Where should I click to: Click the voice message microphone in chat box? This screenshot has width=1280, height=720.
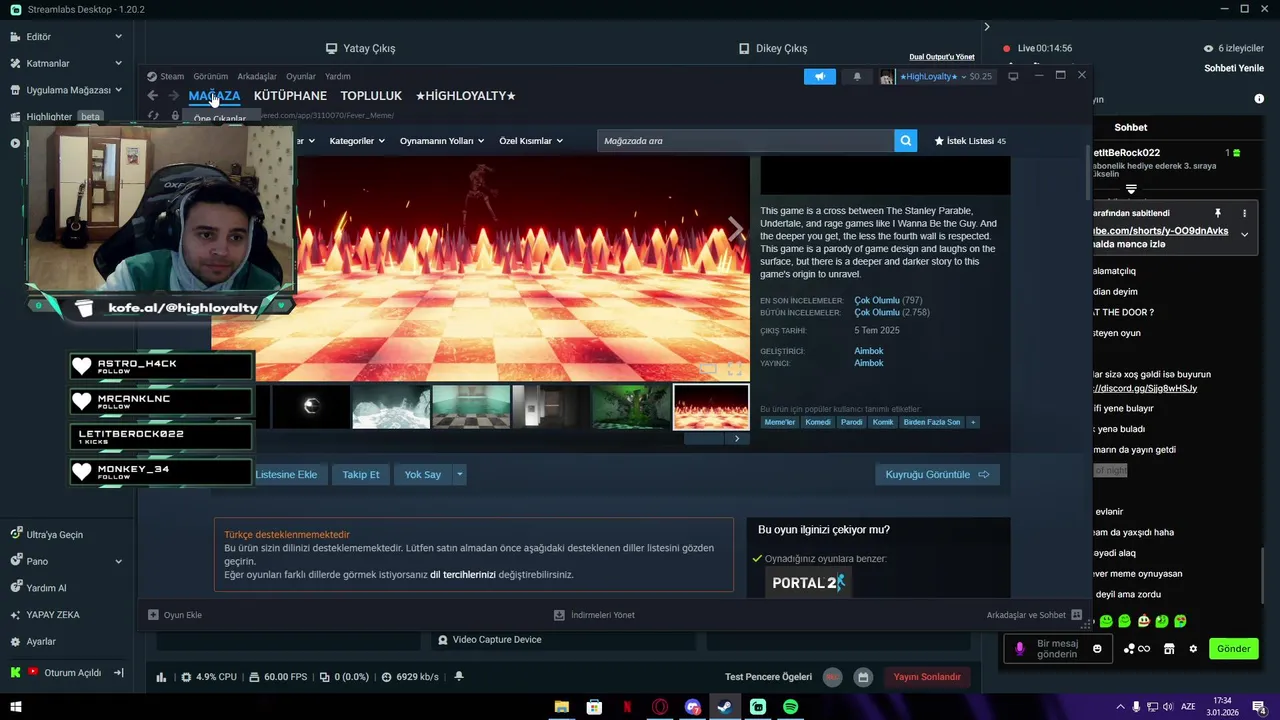(x=1019, y=648)
